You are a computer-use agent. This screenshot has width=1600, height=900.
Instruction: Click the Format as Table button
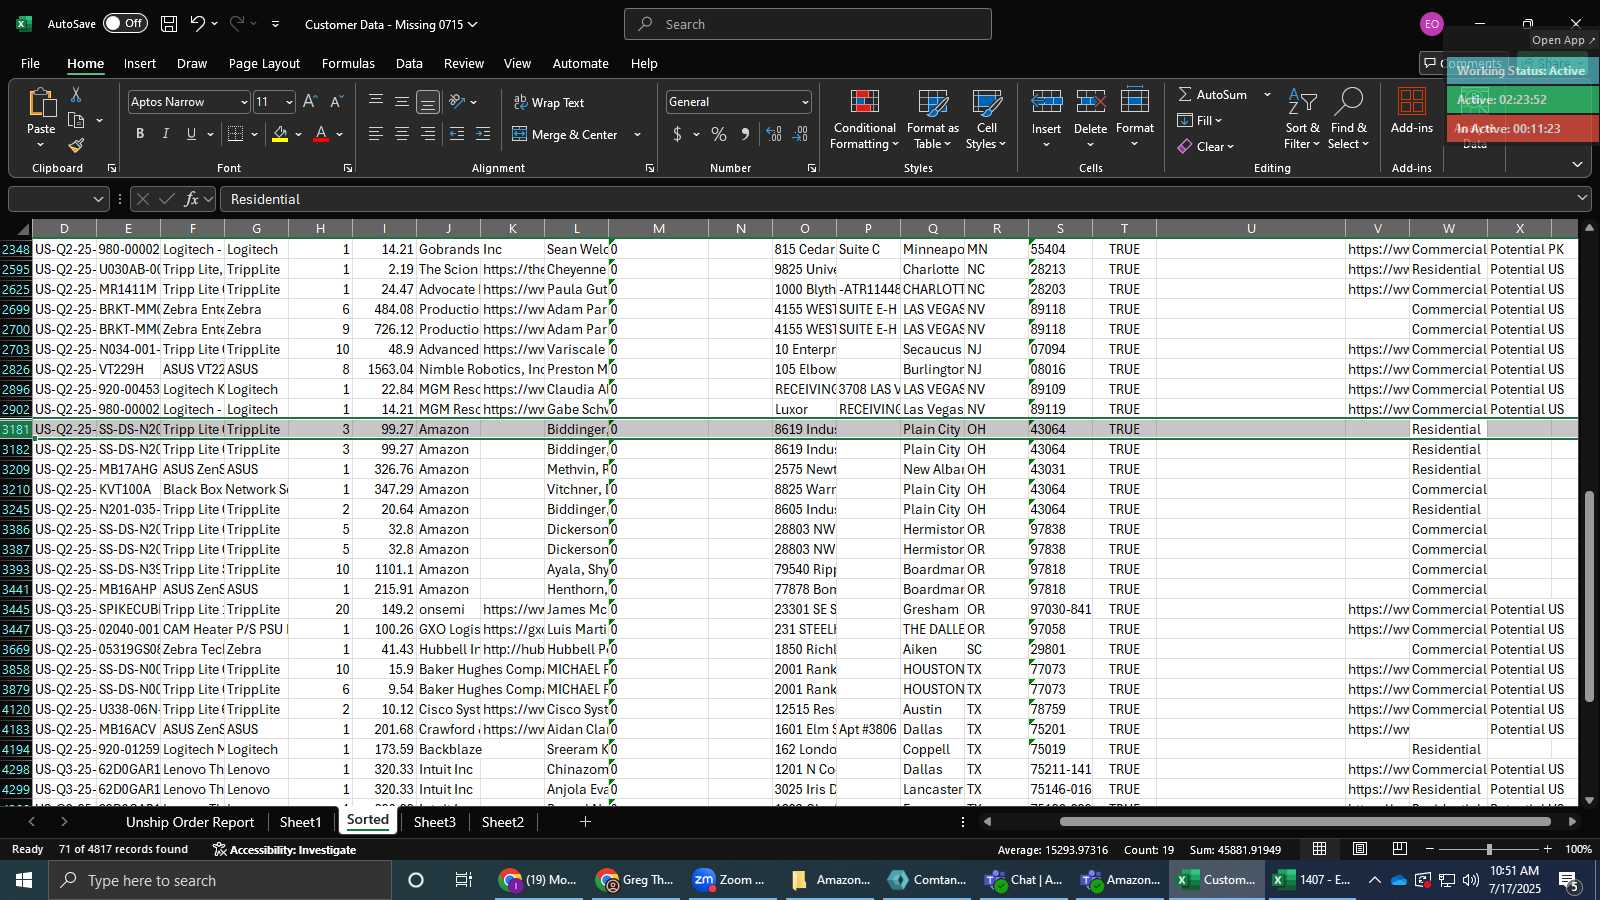(932, 120)
